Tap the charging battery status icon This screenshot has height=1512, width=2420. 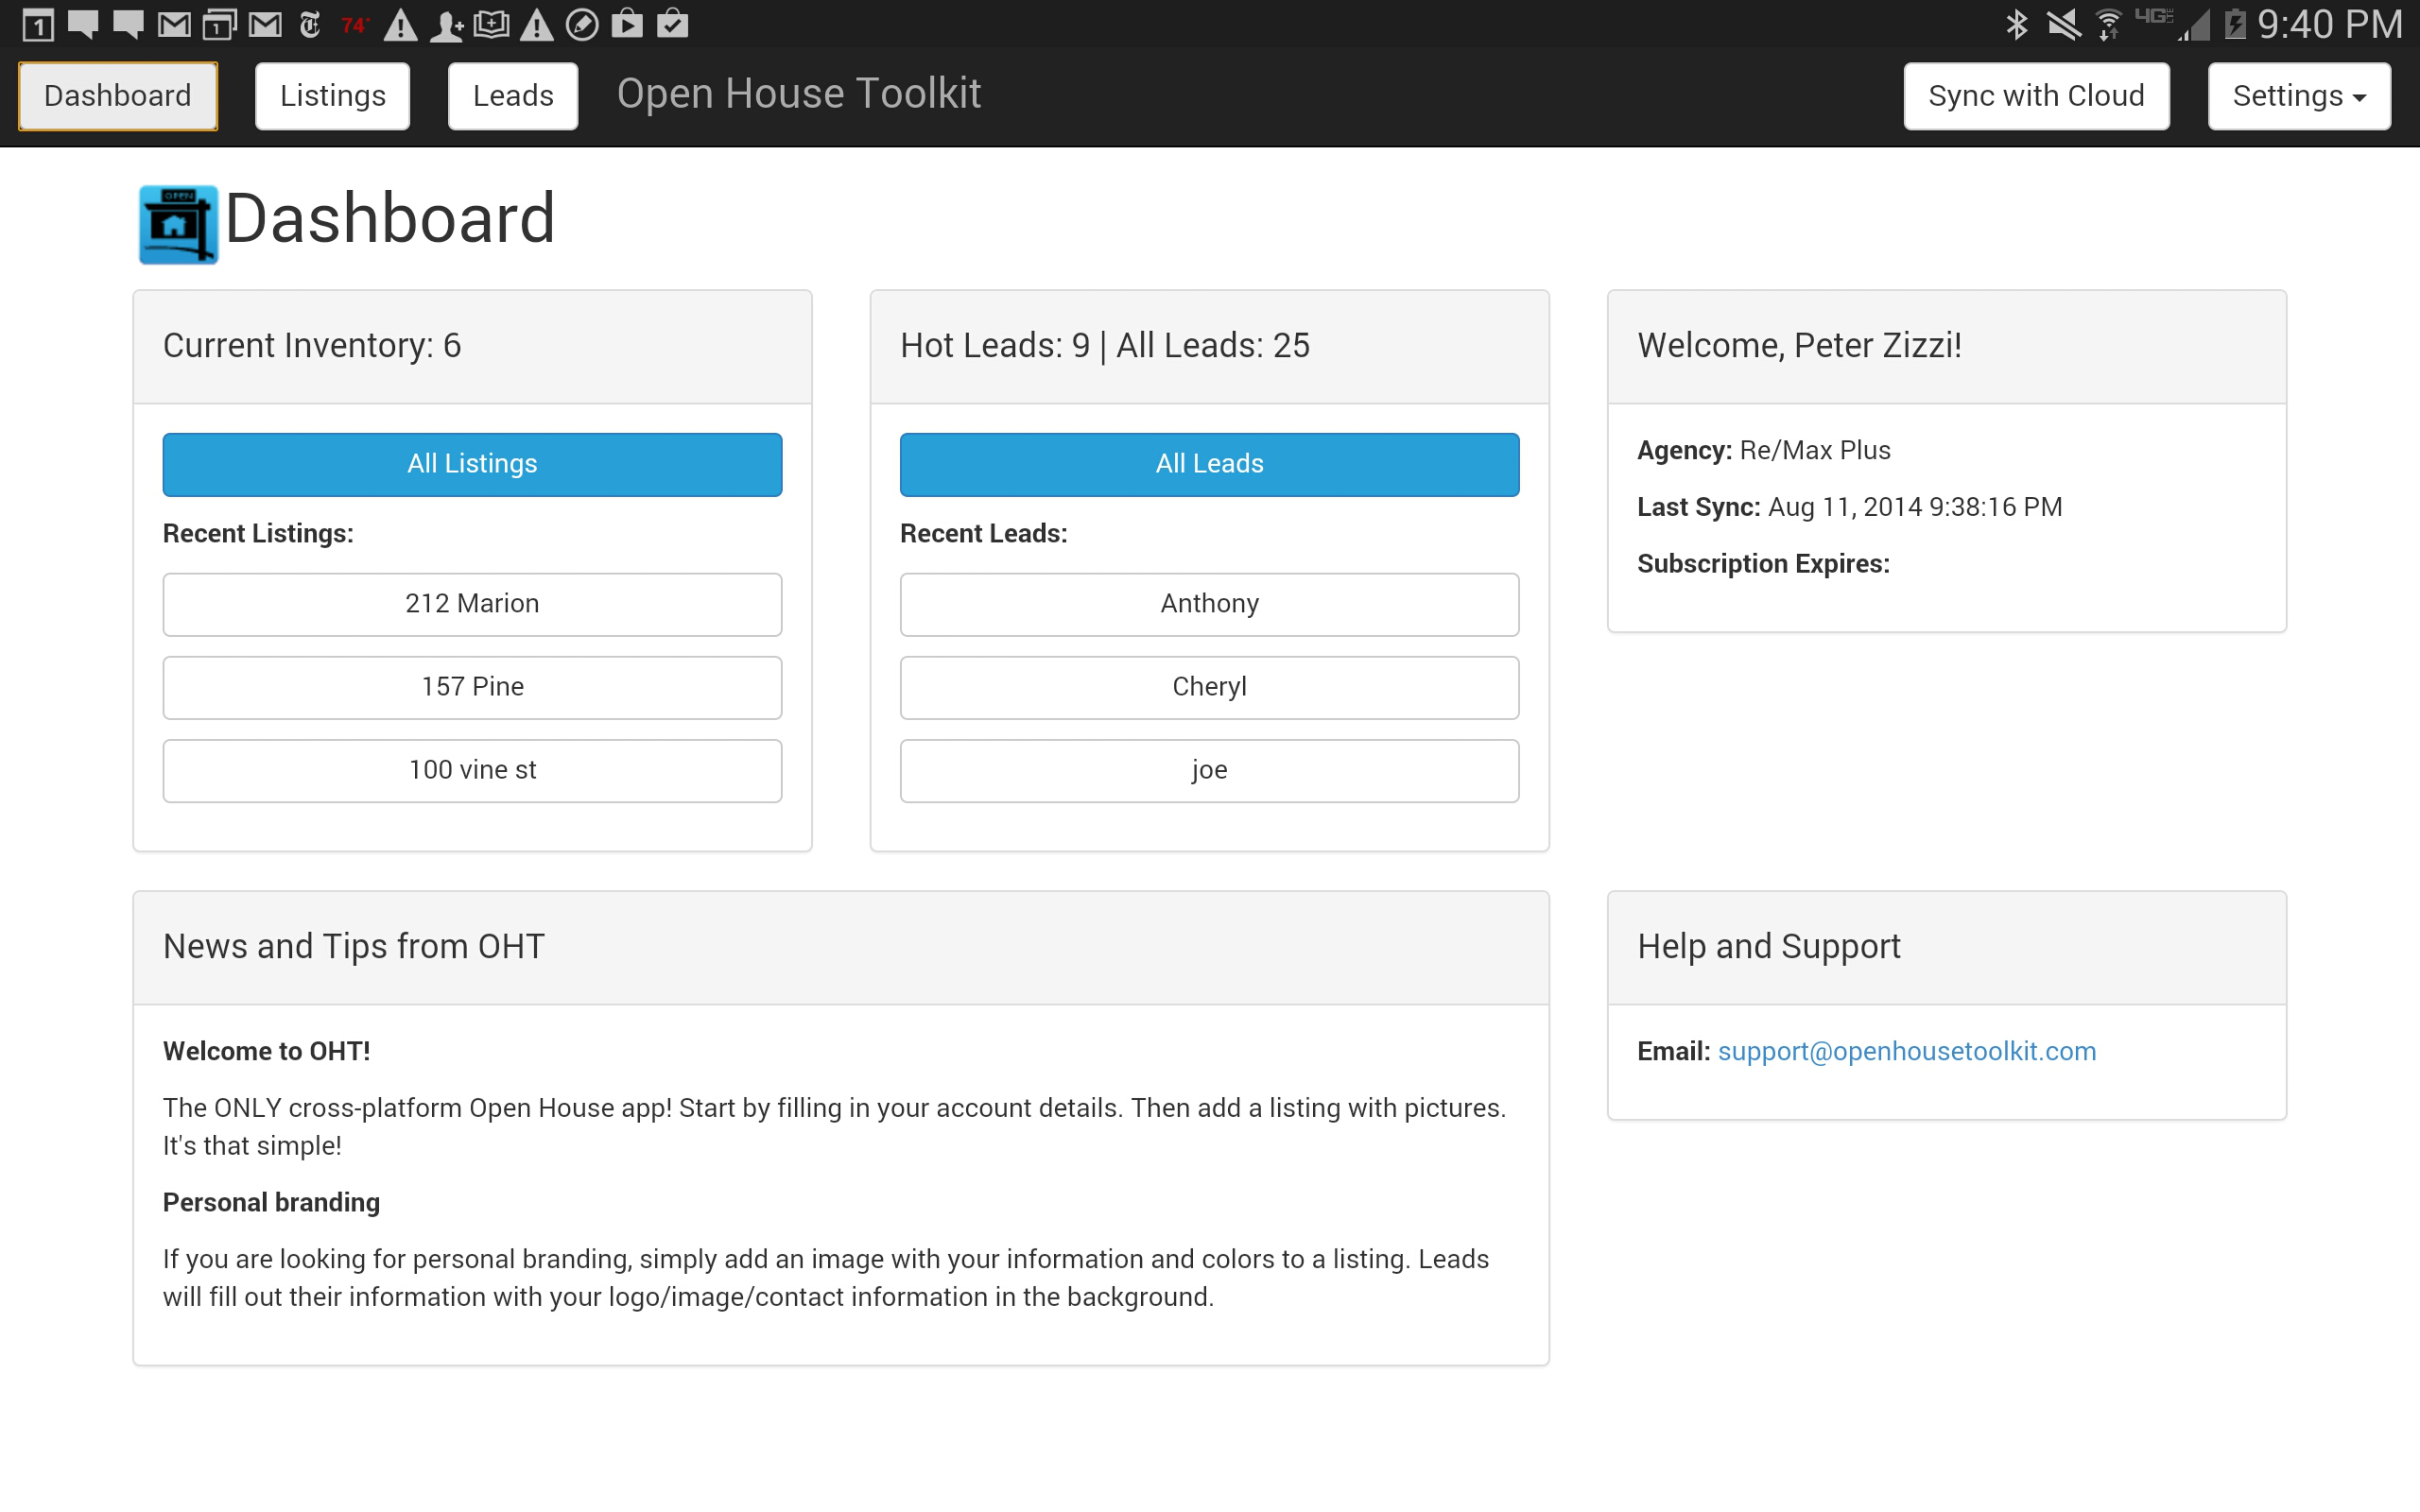tap(2234, 24)
